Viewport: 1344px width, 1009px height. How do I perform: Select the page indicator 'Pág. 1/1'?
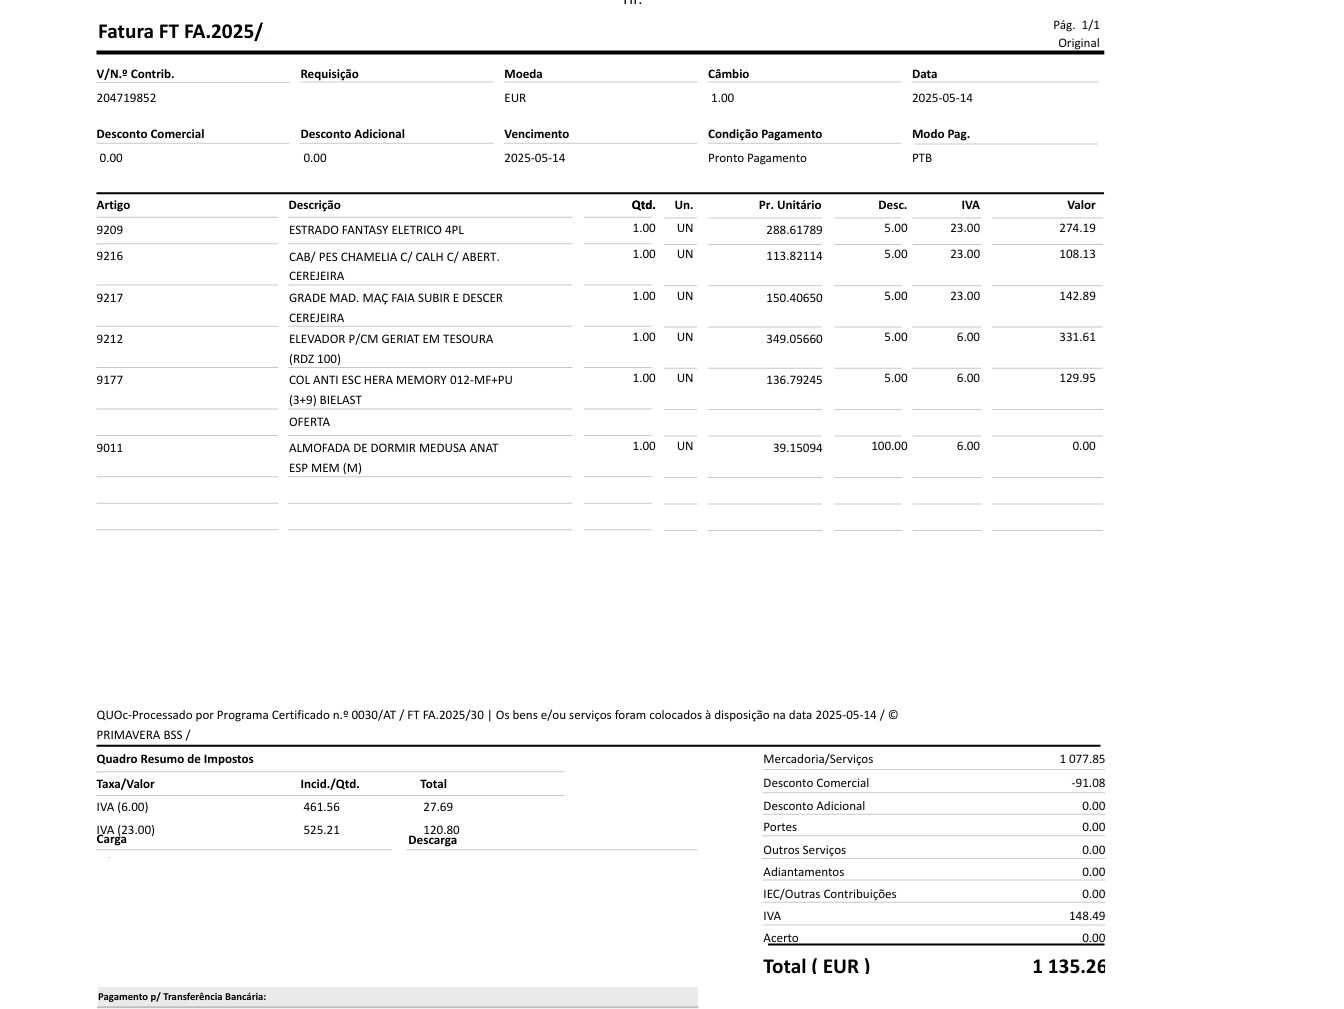1076,25
